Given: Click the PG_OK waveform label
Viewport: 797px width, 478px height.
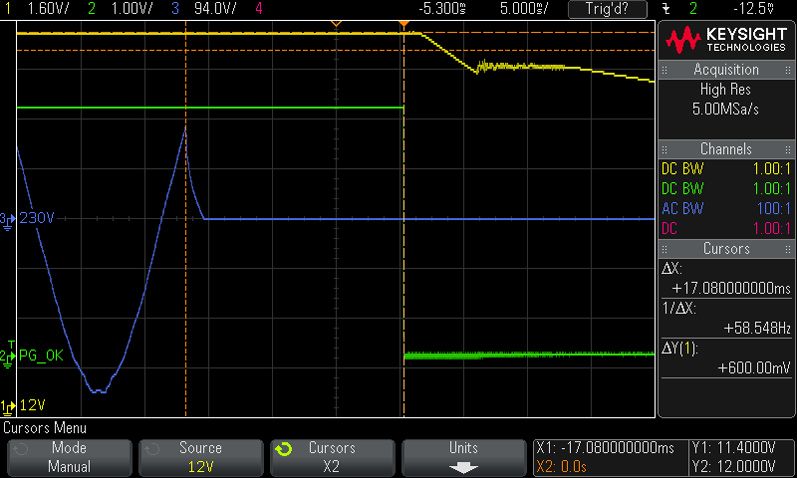Looking at the screenshot, I should coord(41,355).
